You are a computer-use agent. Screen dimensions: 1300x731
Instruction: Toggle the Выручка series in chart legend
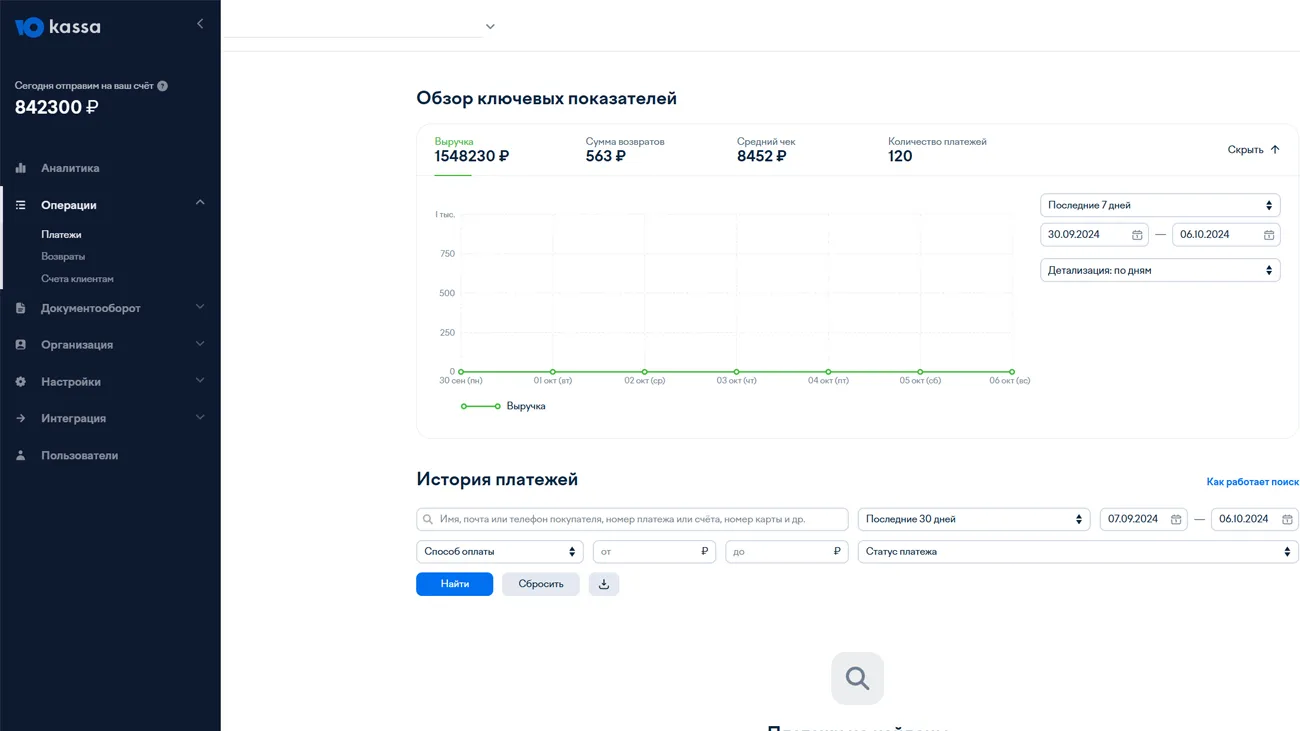point(504,406)
